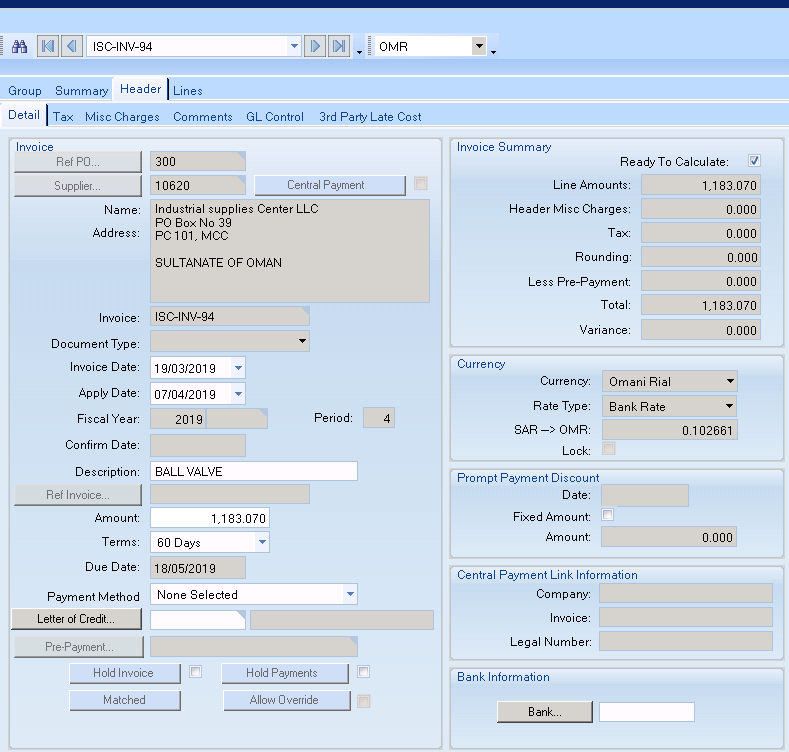Toggle the Ready To Calculate checkbox
Screen dimensions: 789x752
coord(755,161)
